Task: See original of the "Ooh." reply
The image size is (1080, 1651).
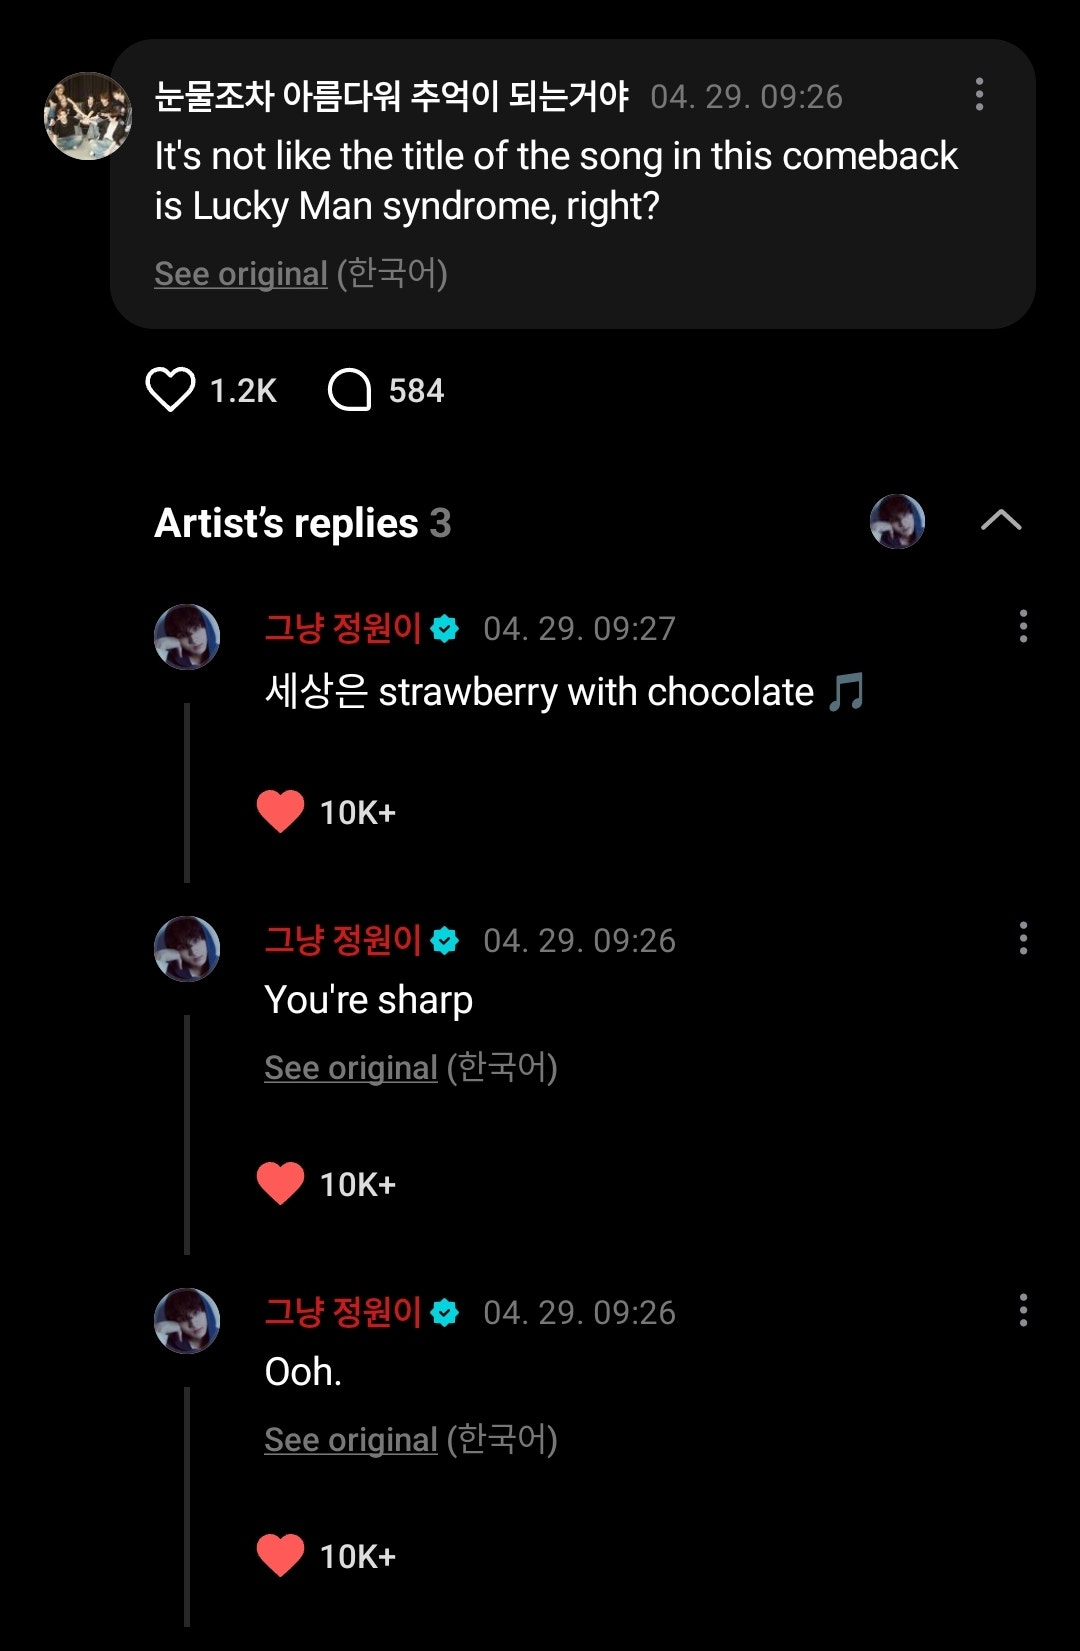Action: coord(351,1440)
